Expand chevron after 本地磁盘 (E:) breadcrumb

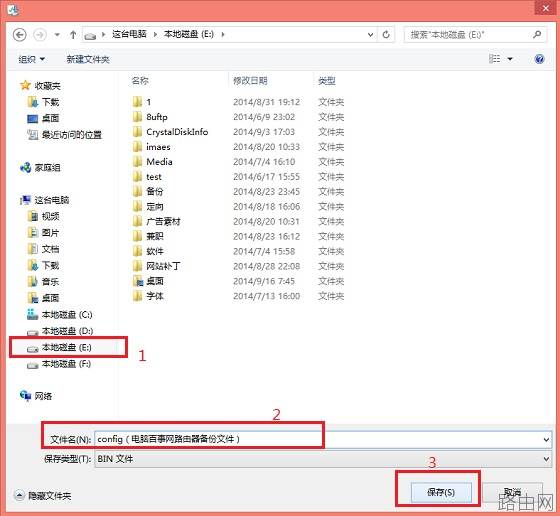(223, 34)
